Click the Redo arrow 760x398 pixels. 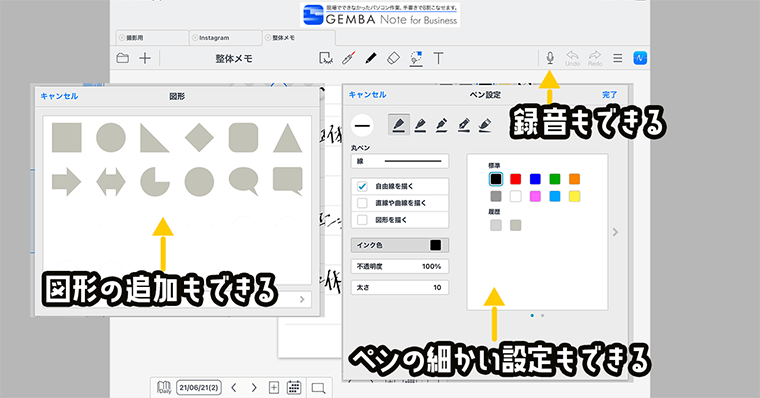click(595, 58)
